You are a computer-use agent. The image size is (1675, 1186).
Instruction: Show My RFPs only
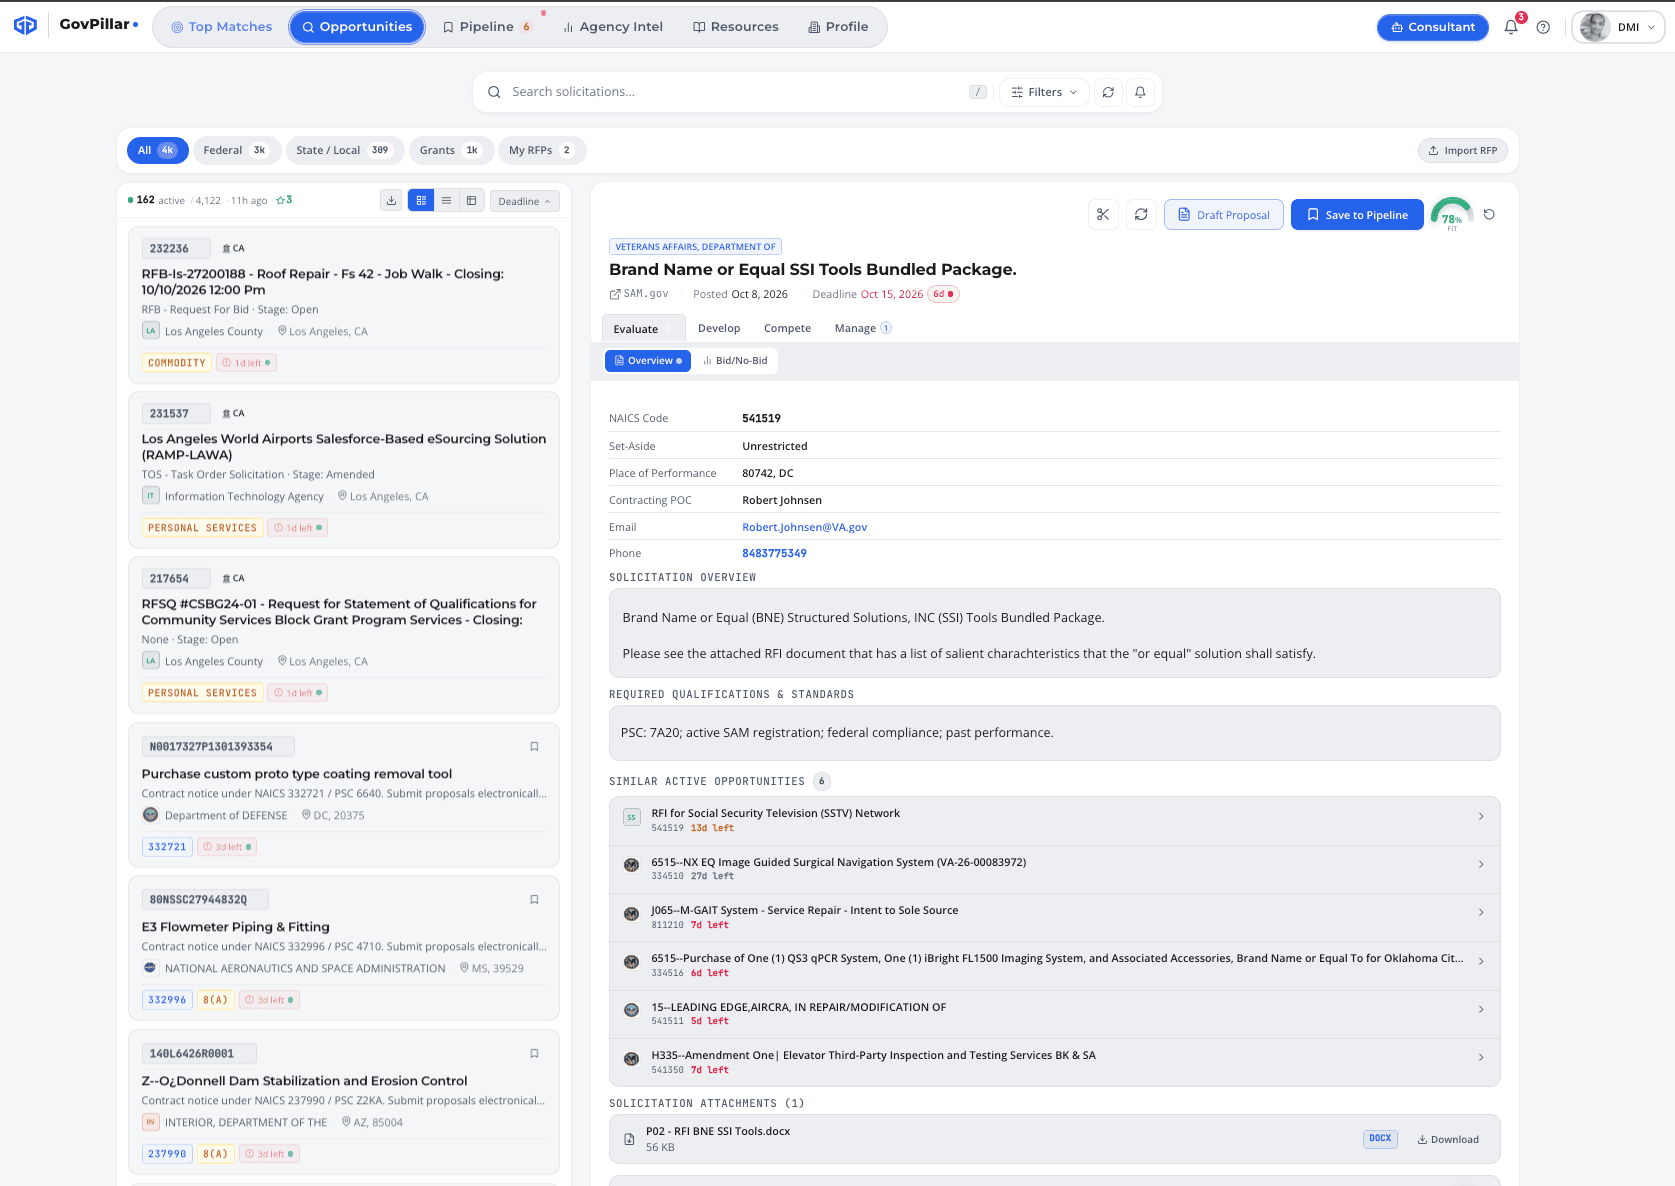542,150
